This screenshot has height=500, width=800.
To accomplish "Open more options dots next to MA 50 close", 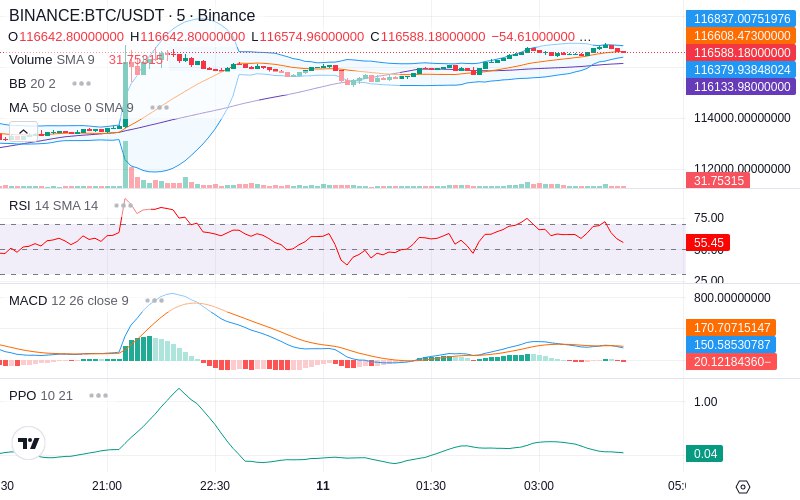I will pyautogui.click(x=159, y=108).
